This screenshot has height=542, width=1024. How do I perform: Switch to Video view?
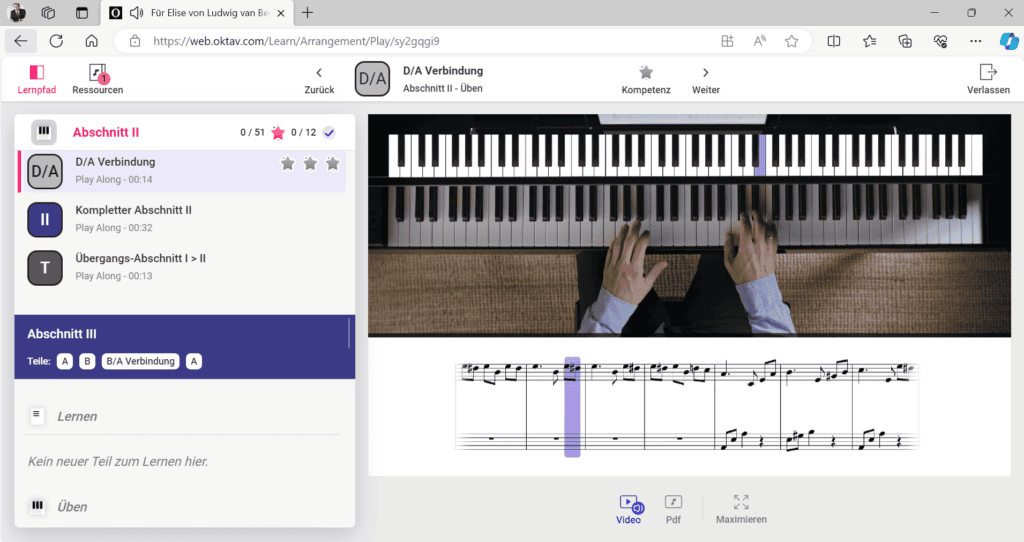pos(628,503)
